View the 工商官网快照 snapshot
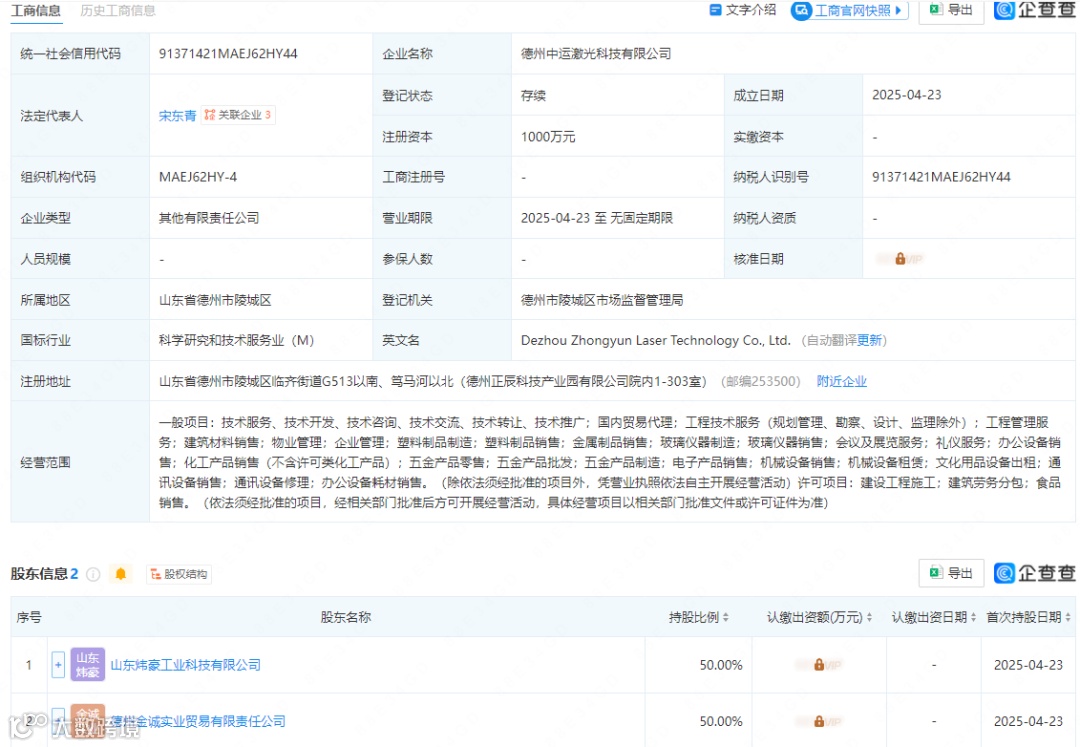This screenshot has height=747, width=1080. point(850,10)
